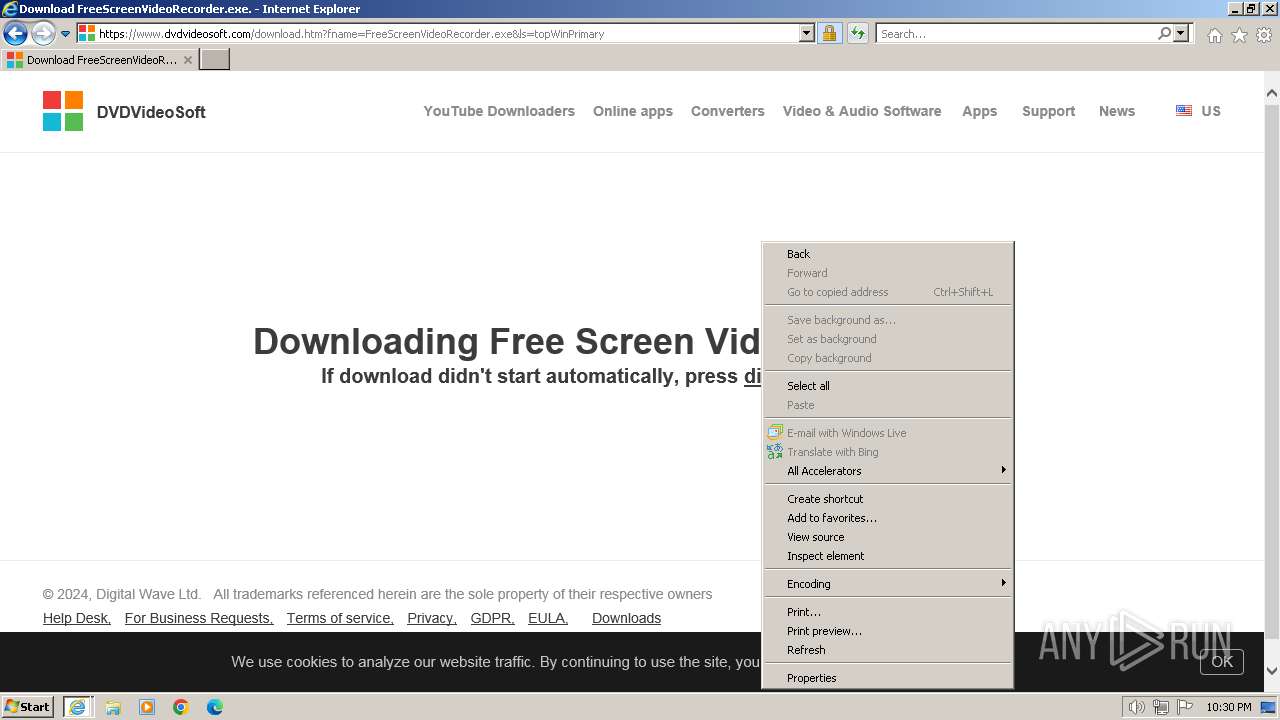Choose Print... in context menu
1280x720 pixels.
click(888, 612)
